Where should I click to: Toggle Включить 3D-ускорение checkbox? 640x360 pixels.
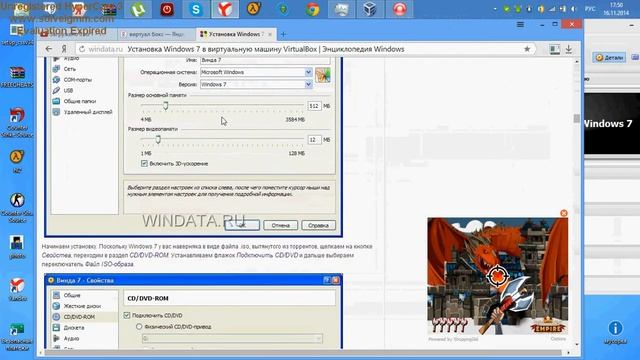[144, 163]
